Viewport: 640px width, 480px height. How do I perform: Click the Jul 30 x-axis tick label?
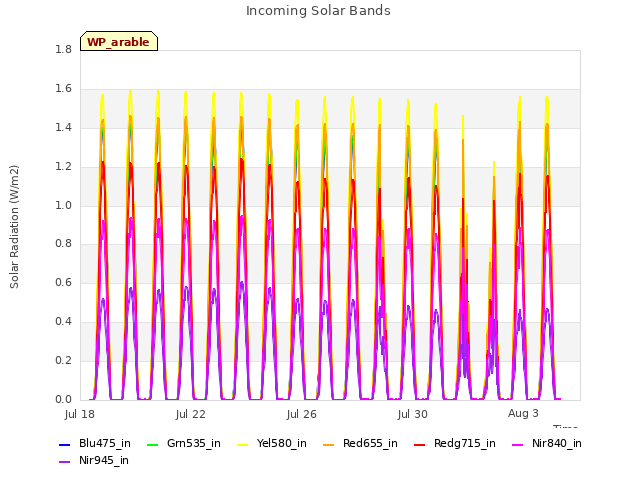click(413, 414)
